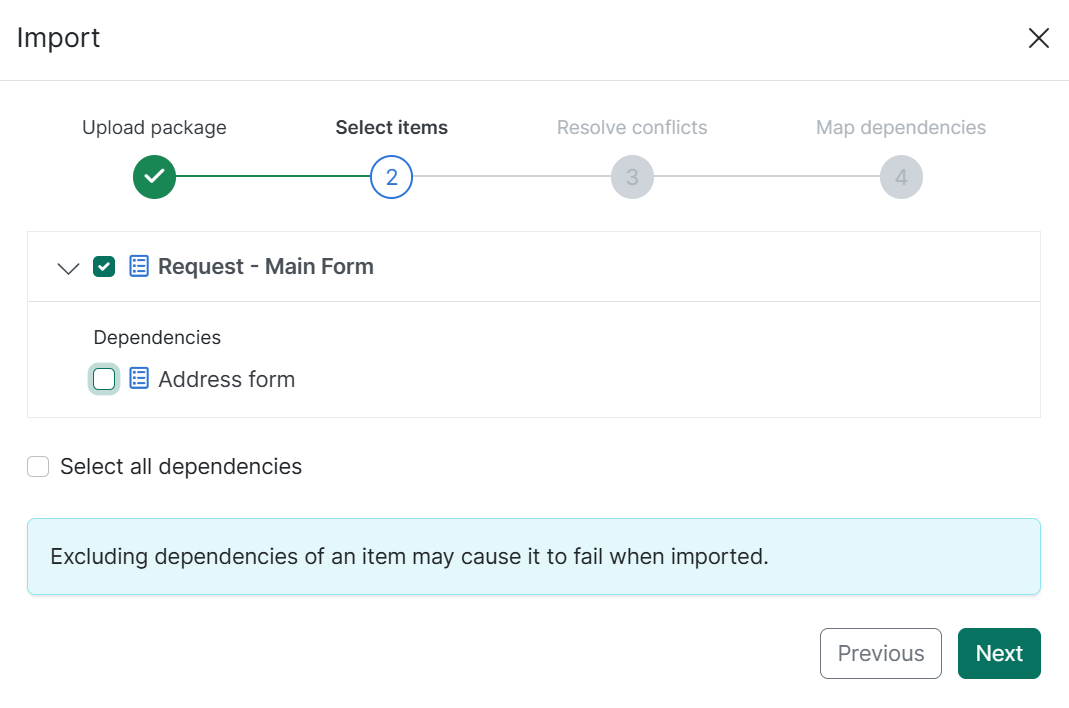Go to the Upload package step label
The height and width of the screenshot is (708, 1069).
pyautogui.click(x=154, y=128)
